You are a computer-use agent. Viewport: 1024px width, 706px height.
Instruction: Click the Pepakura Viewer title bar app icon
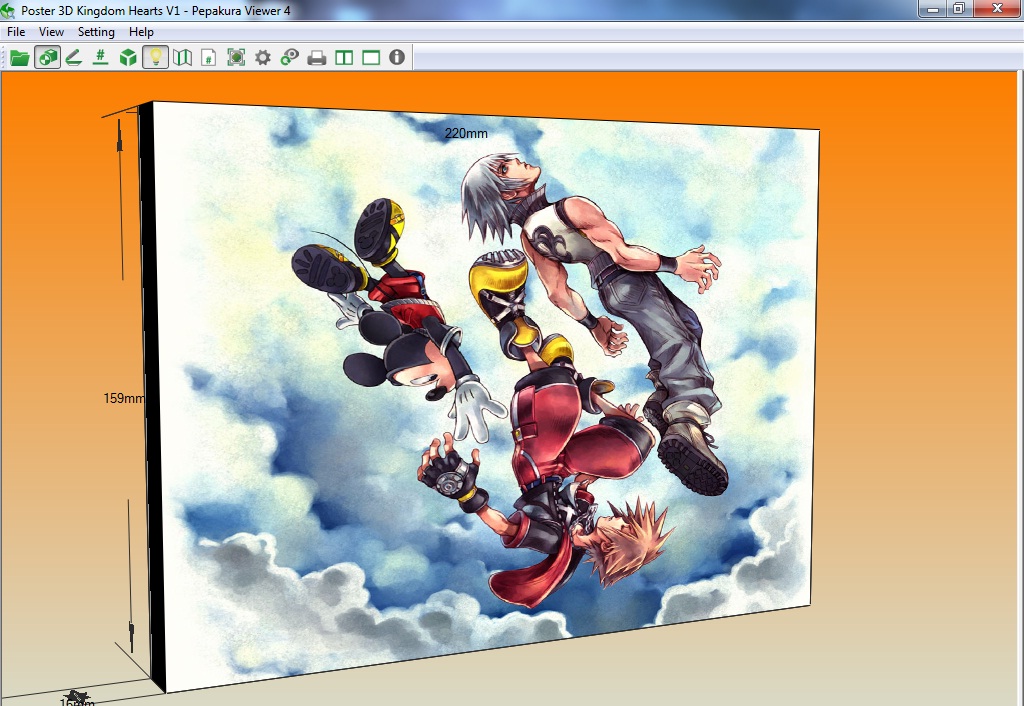(8, 10)
